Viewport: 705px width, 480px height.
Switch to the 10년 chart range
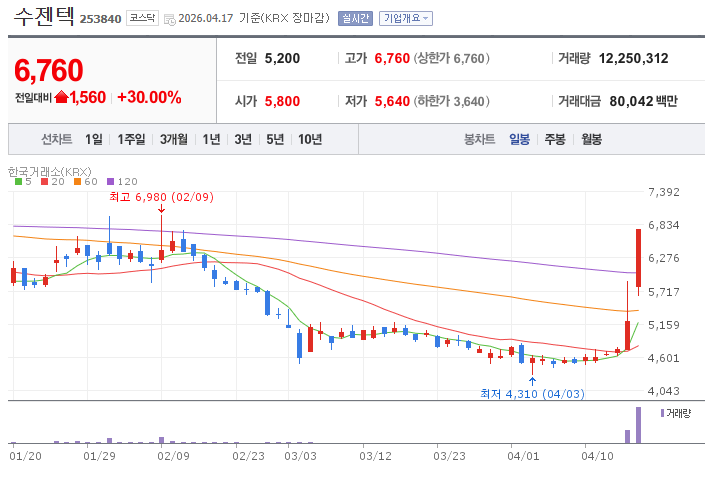click(310, 139)
